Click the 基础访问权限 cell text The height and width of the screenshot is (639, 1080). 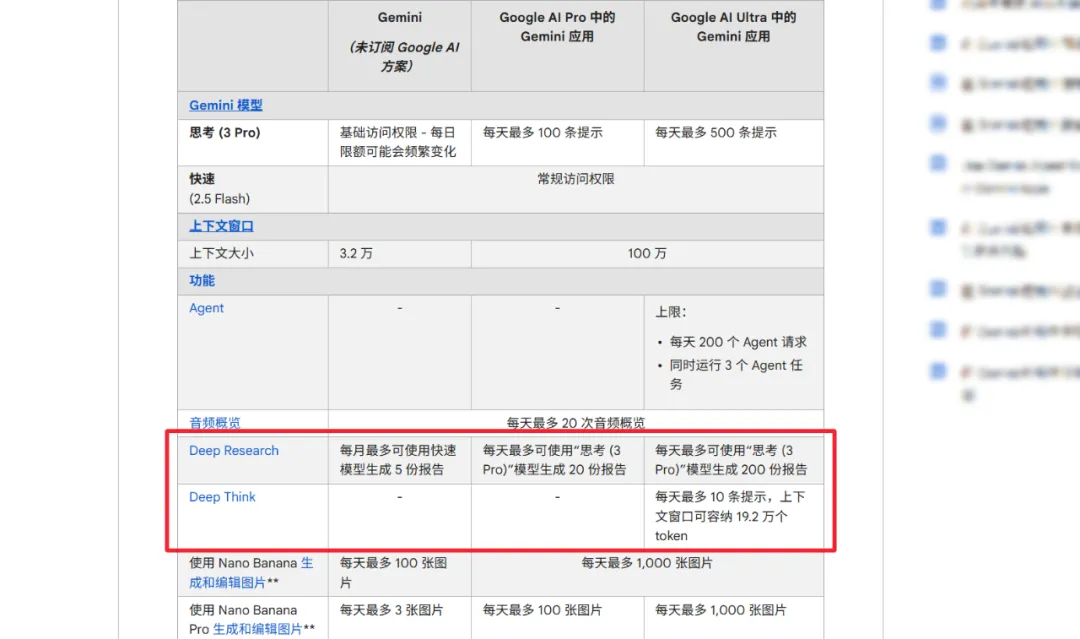pyautogui.click(x=397, y=142)
